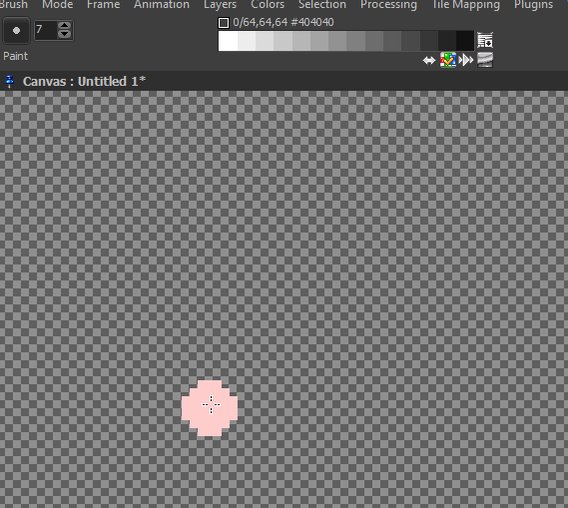Click the blue pin icon beside Canvas title
Image resolution: width=568 pixels, height=508 pixels.
[x=9, y=81]
